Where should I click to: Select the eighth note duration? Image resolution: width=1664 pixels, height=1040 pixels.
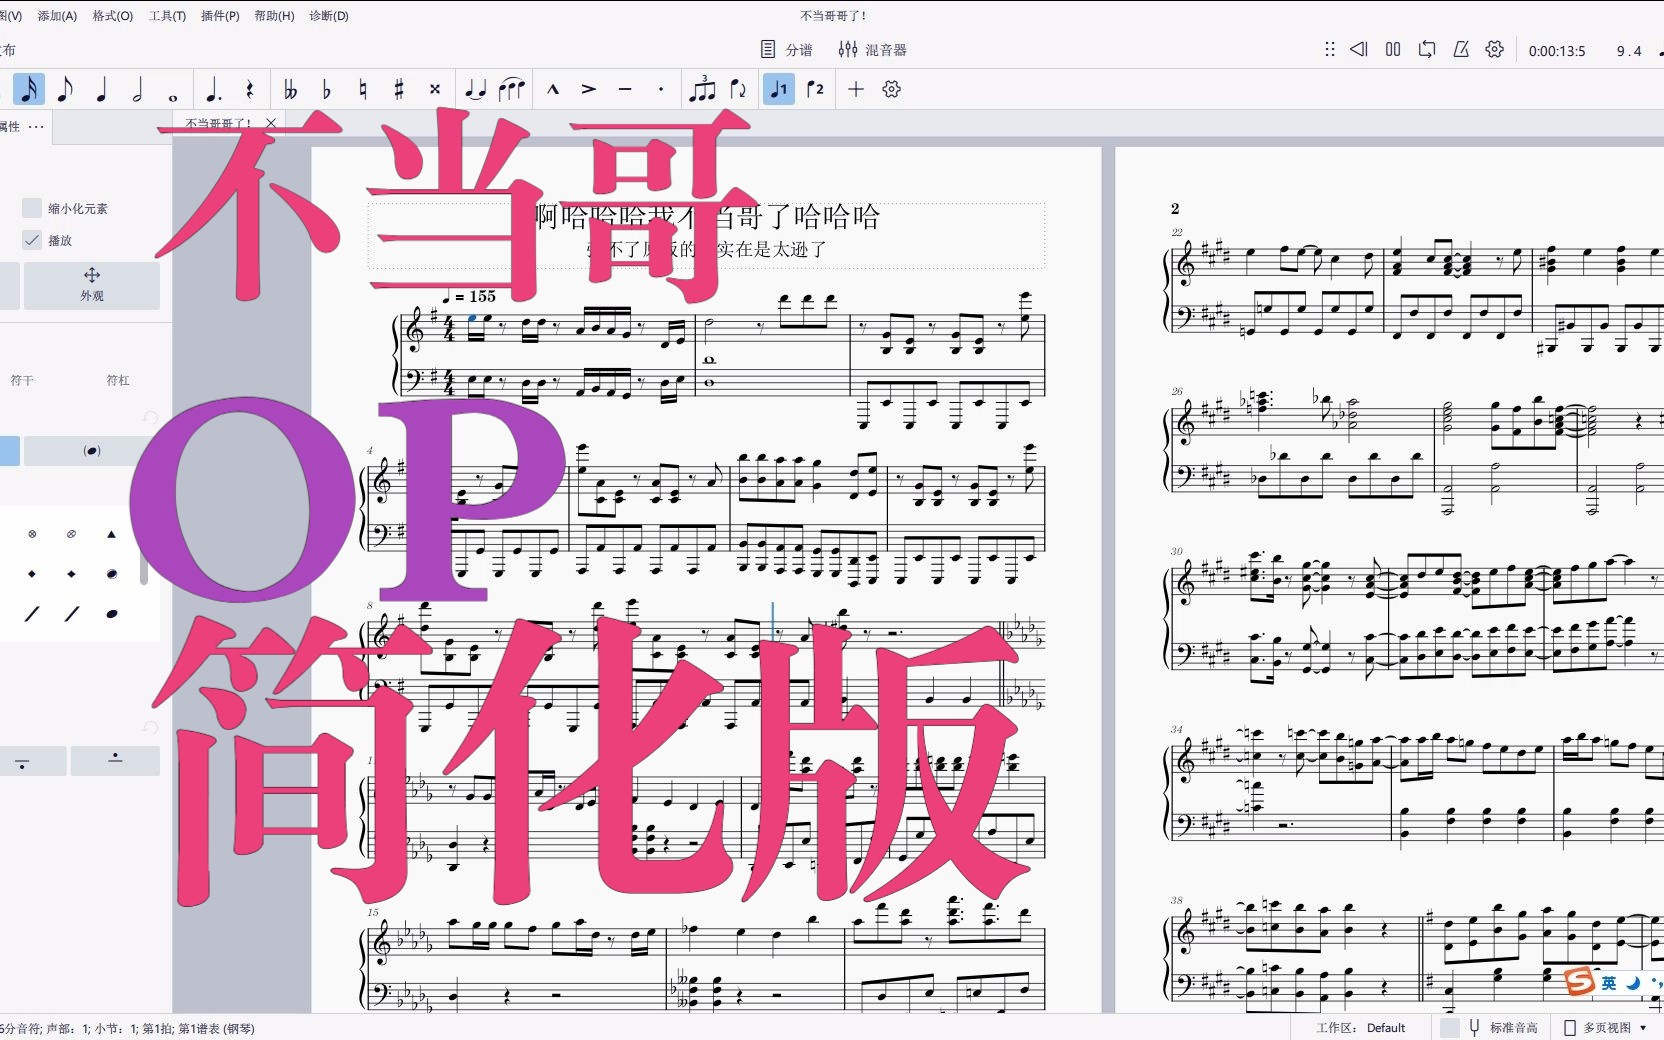click(x=65, y=89)
